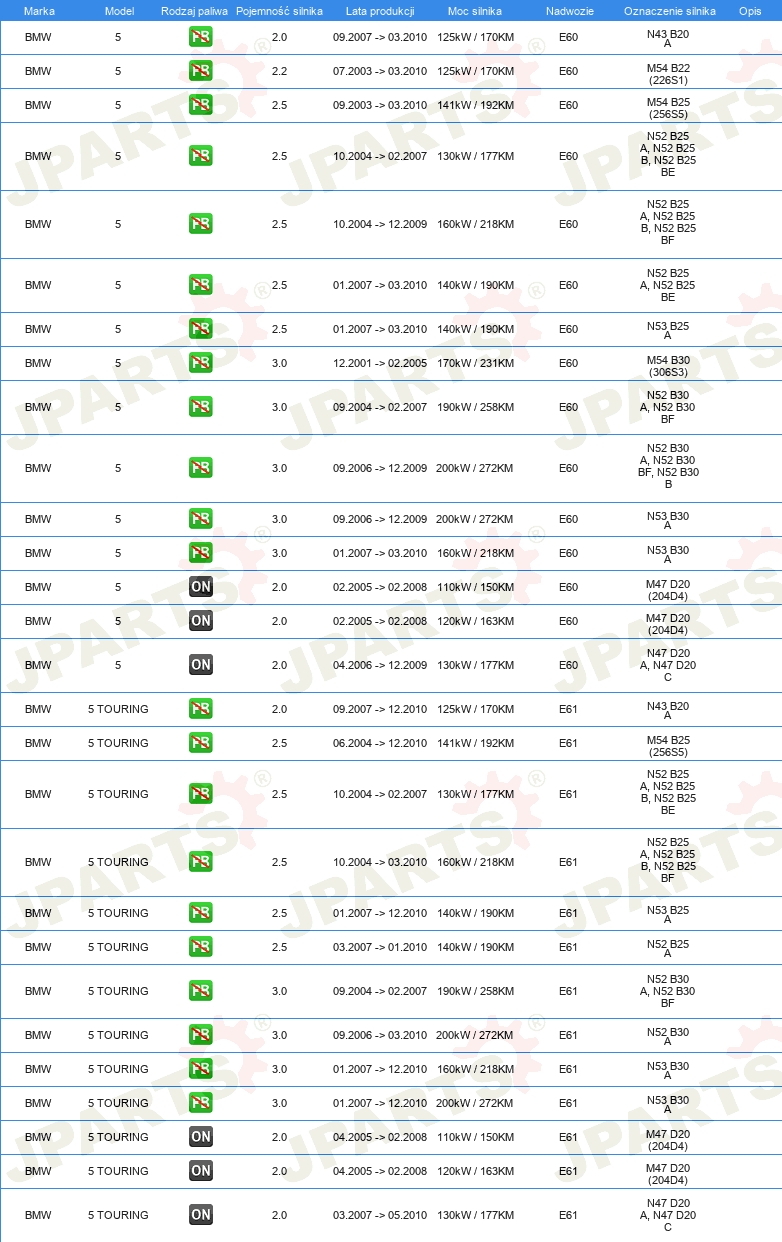Image resolution: width=782 pixels, height=1242 pixels.
Task: Click 5 TOURING in the 06.2004 -> 12.2010 row
Action: [x=118, y=743]
